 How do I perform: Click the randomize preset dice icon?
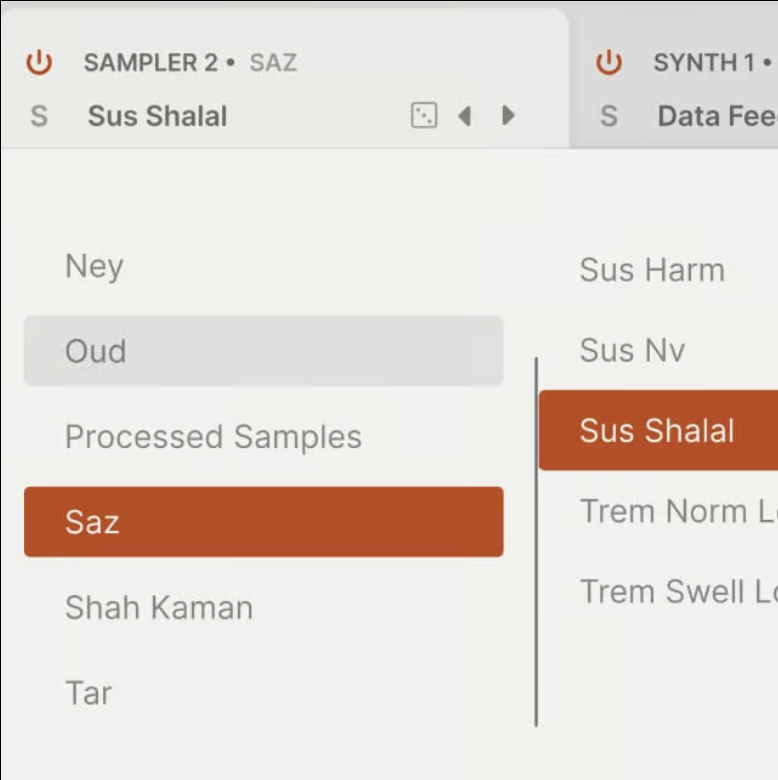point(424,116)
